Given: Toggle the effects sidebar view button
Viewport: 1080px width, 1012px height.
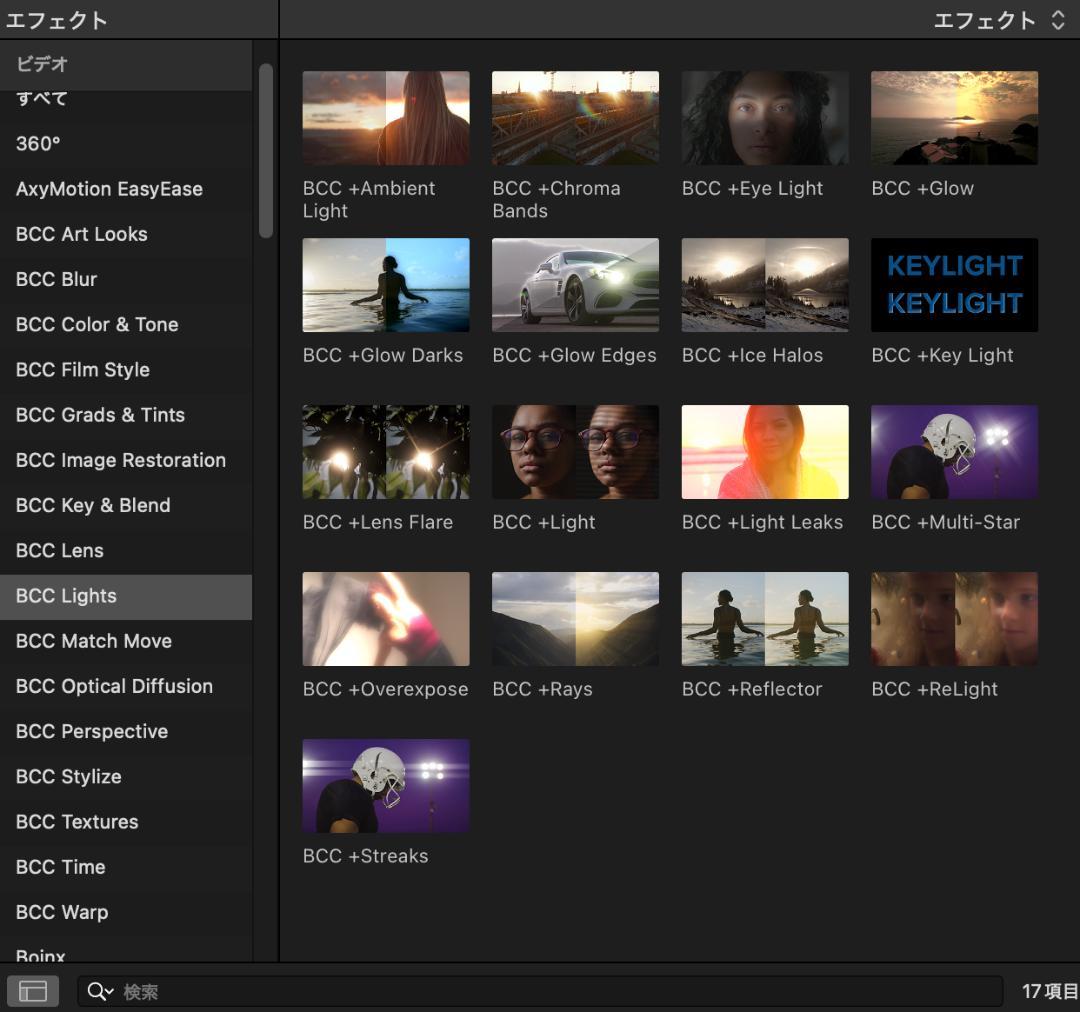Looking at the screenshot, I should 33,991.
